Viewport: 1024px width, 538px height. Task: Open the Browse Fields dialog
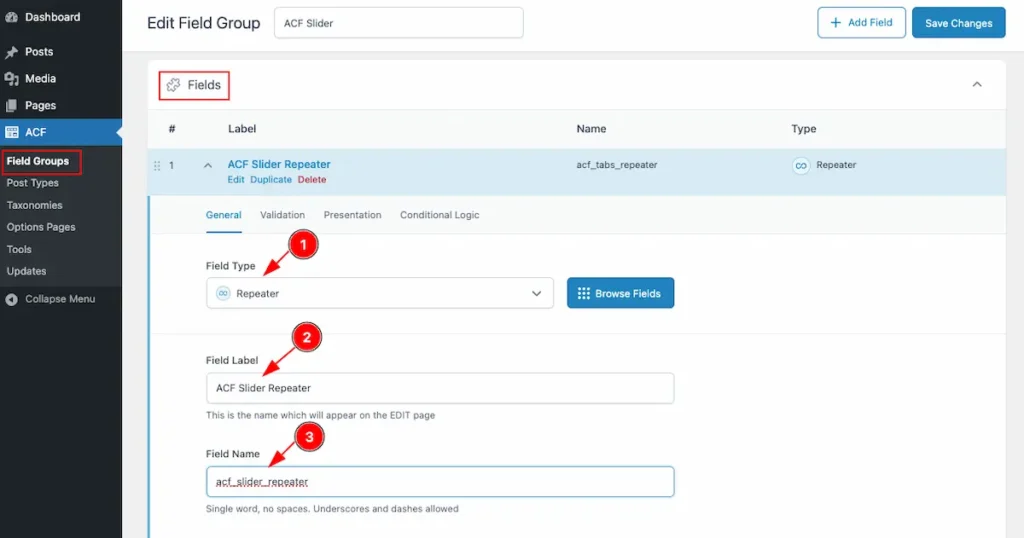pyautogui.click(x=620, y=293)
